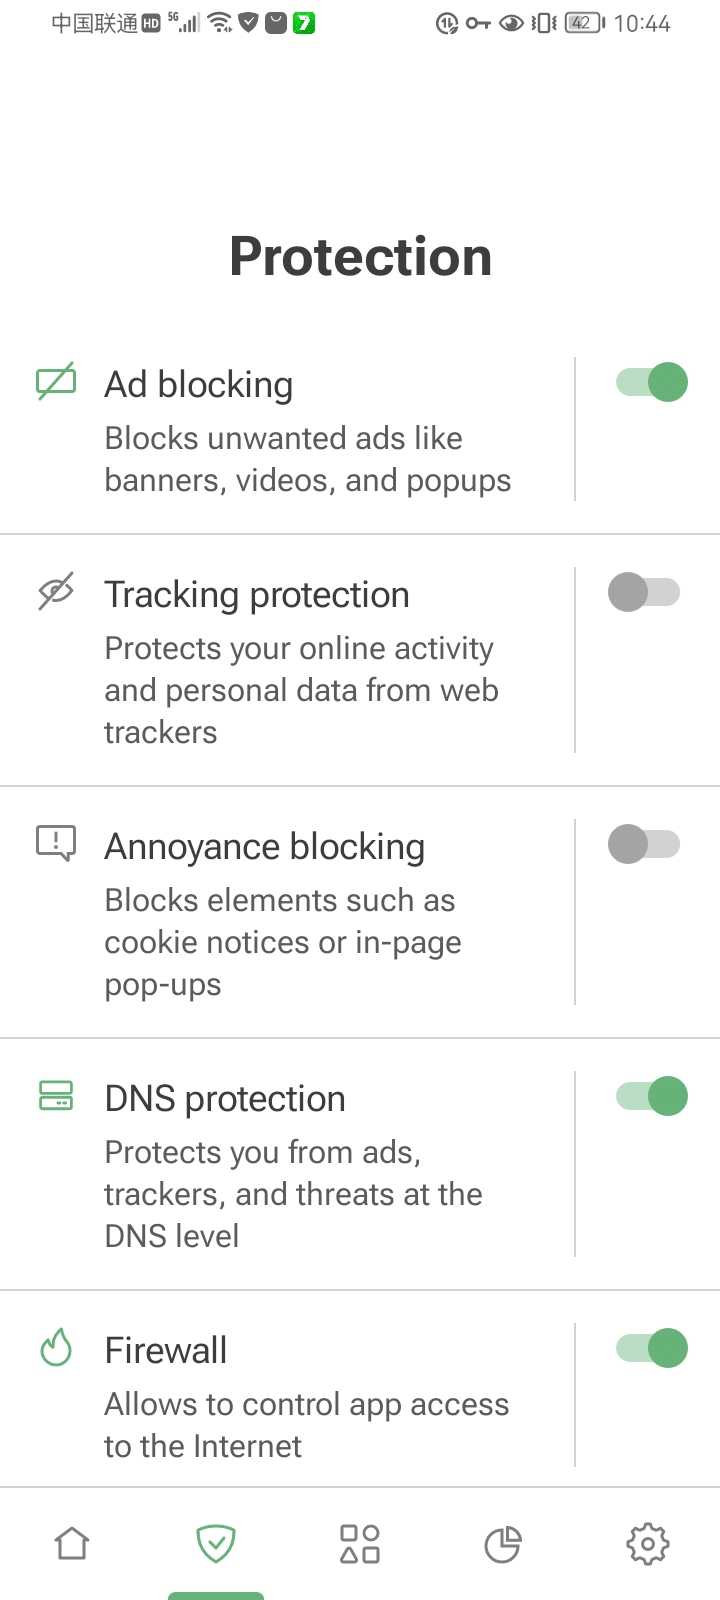Screen dimensions: 720x1600
Task: Open Tracking protection details
Action: (x=257, y=595)
